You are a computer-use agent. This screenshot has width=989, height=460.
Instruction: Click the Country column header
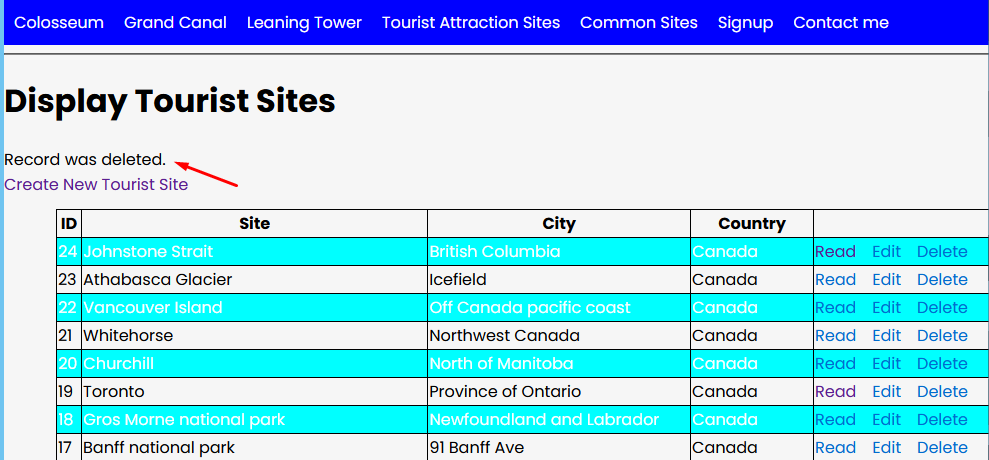pos(751,224)
